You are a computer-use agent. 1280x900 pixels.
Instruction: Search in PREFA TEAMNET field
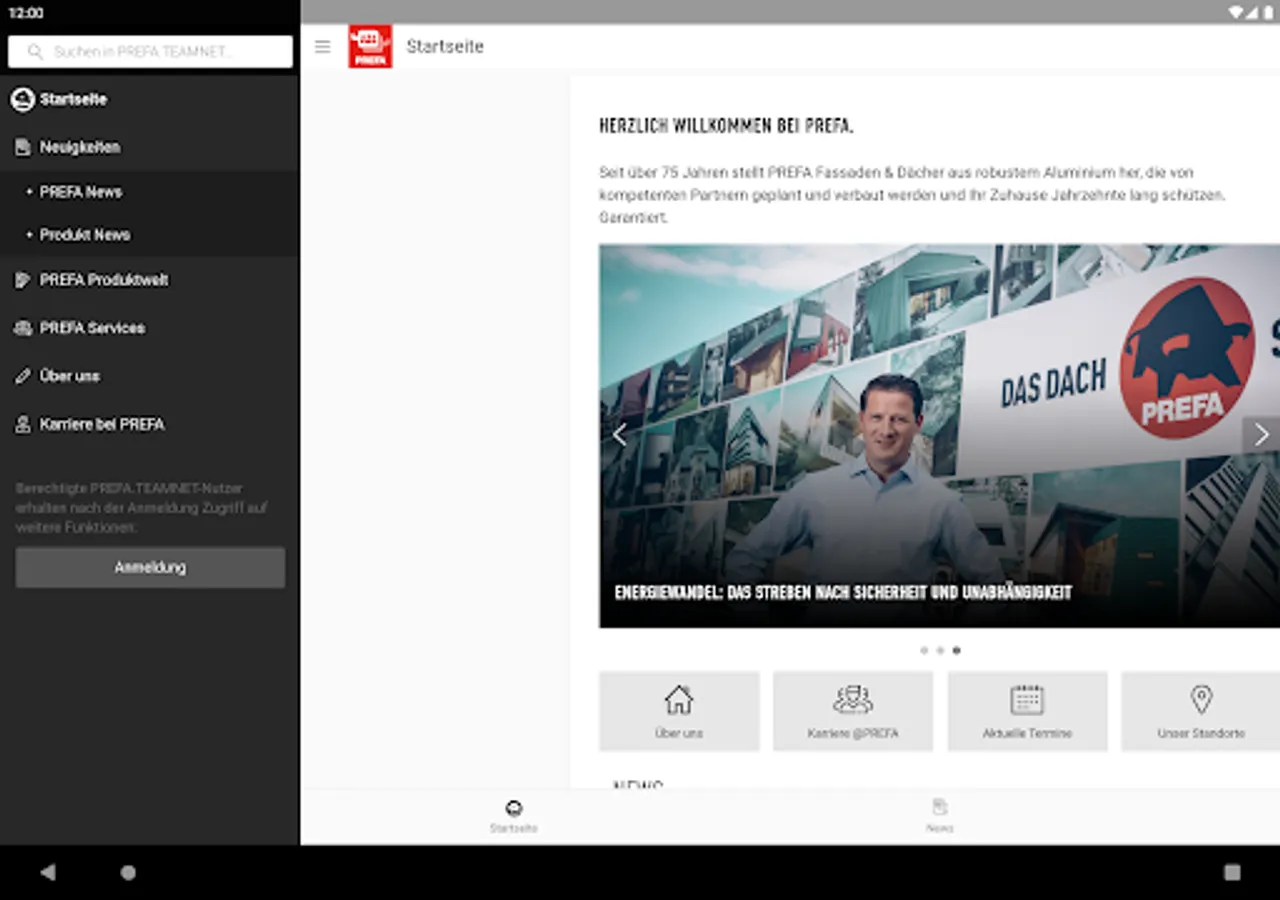150,52
